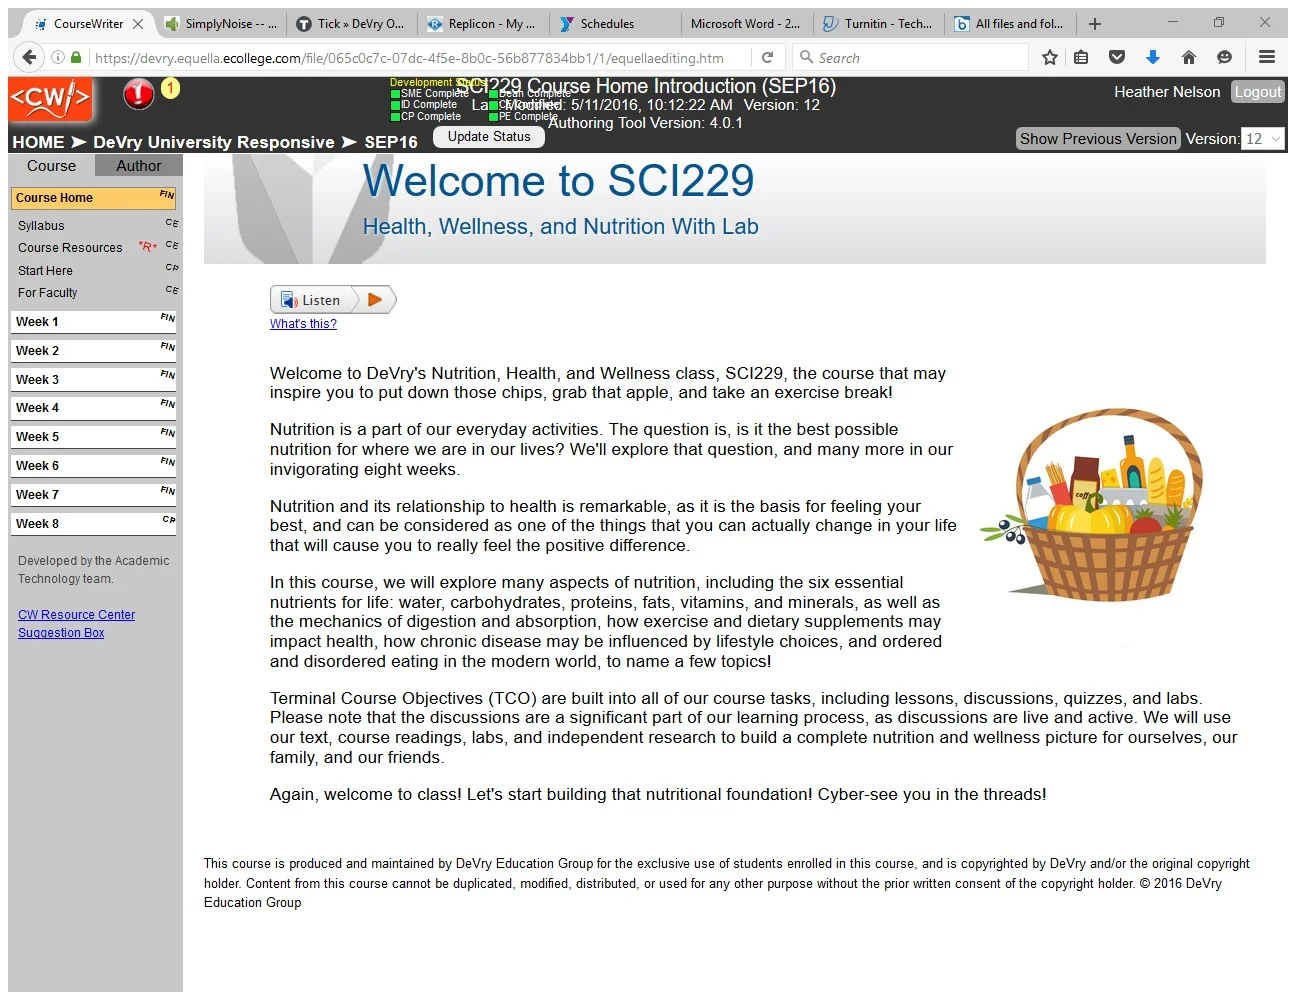Click SEP16 in the breadcrumb
Image resolution: width=1296 pixels, height=1000 pixels.
391,142
